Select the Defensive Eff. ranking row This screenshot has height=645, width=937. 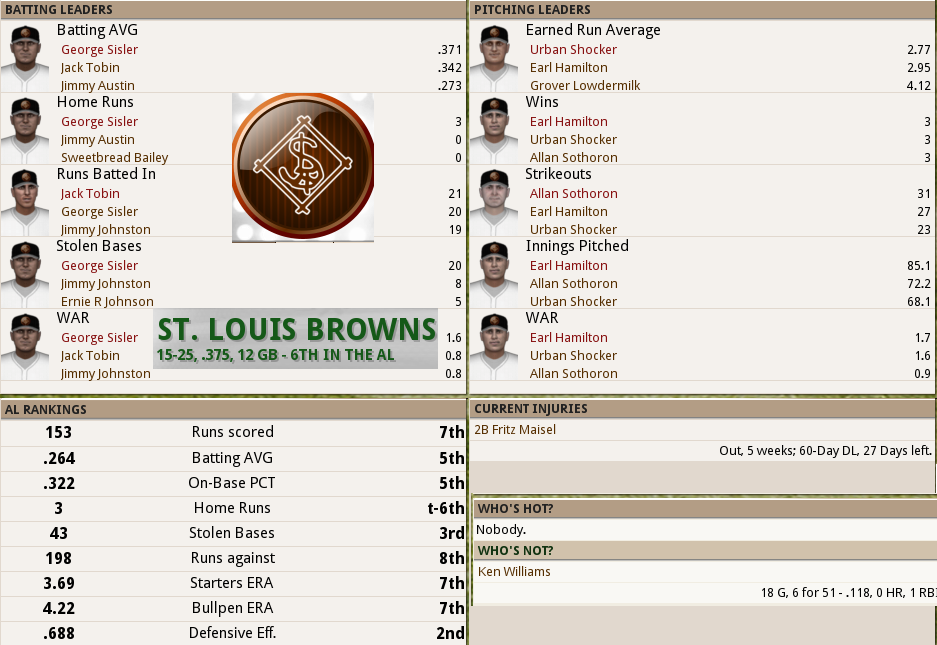233,633
